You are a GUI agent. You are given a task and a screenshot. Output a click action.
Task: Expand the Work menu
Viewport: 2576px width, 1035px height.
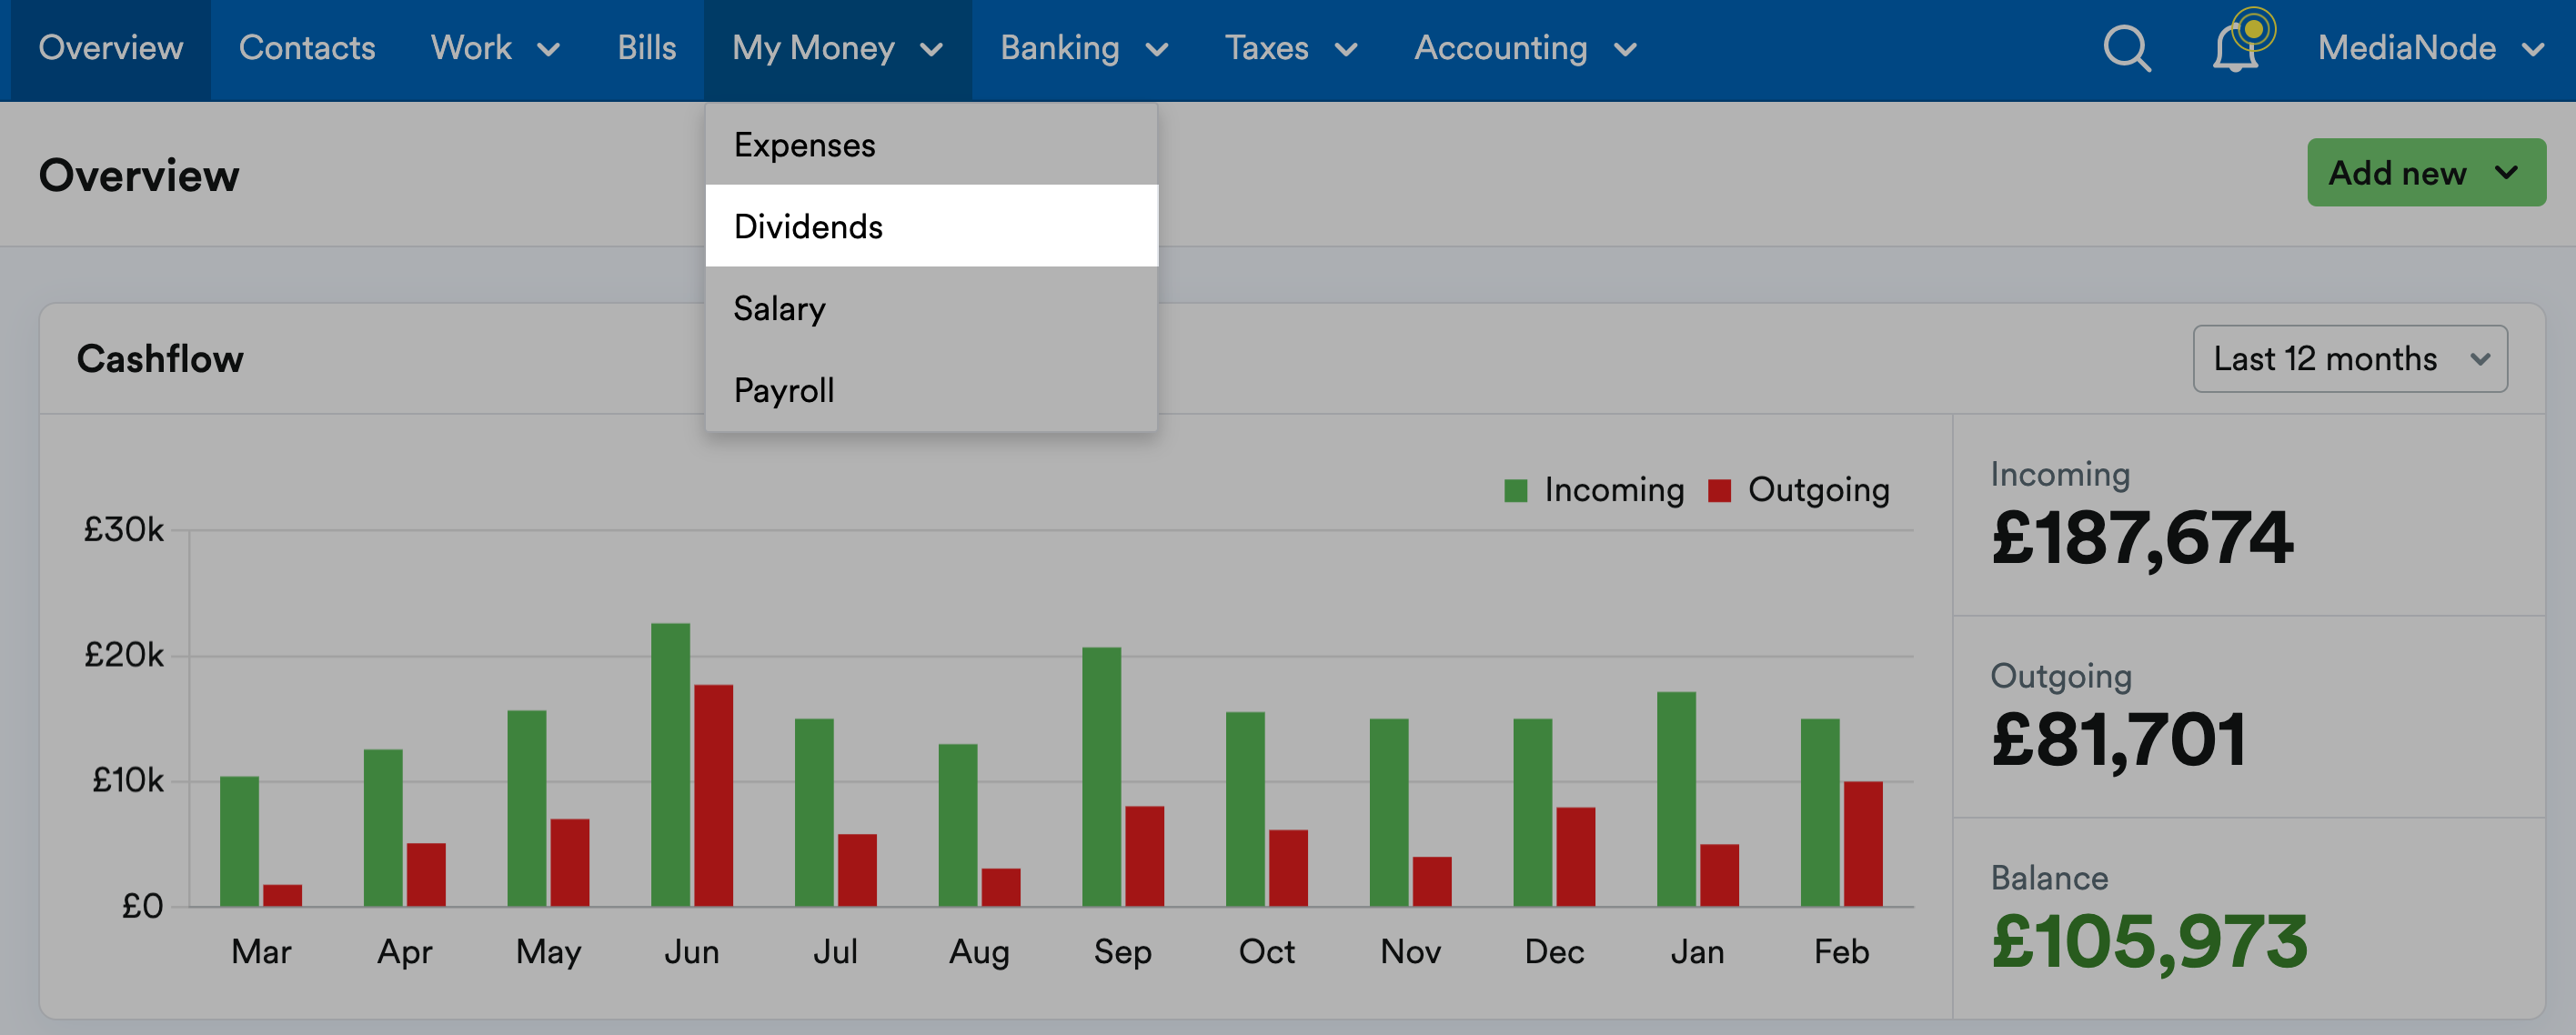(x=495, y=48)
